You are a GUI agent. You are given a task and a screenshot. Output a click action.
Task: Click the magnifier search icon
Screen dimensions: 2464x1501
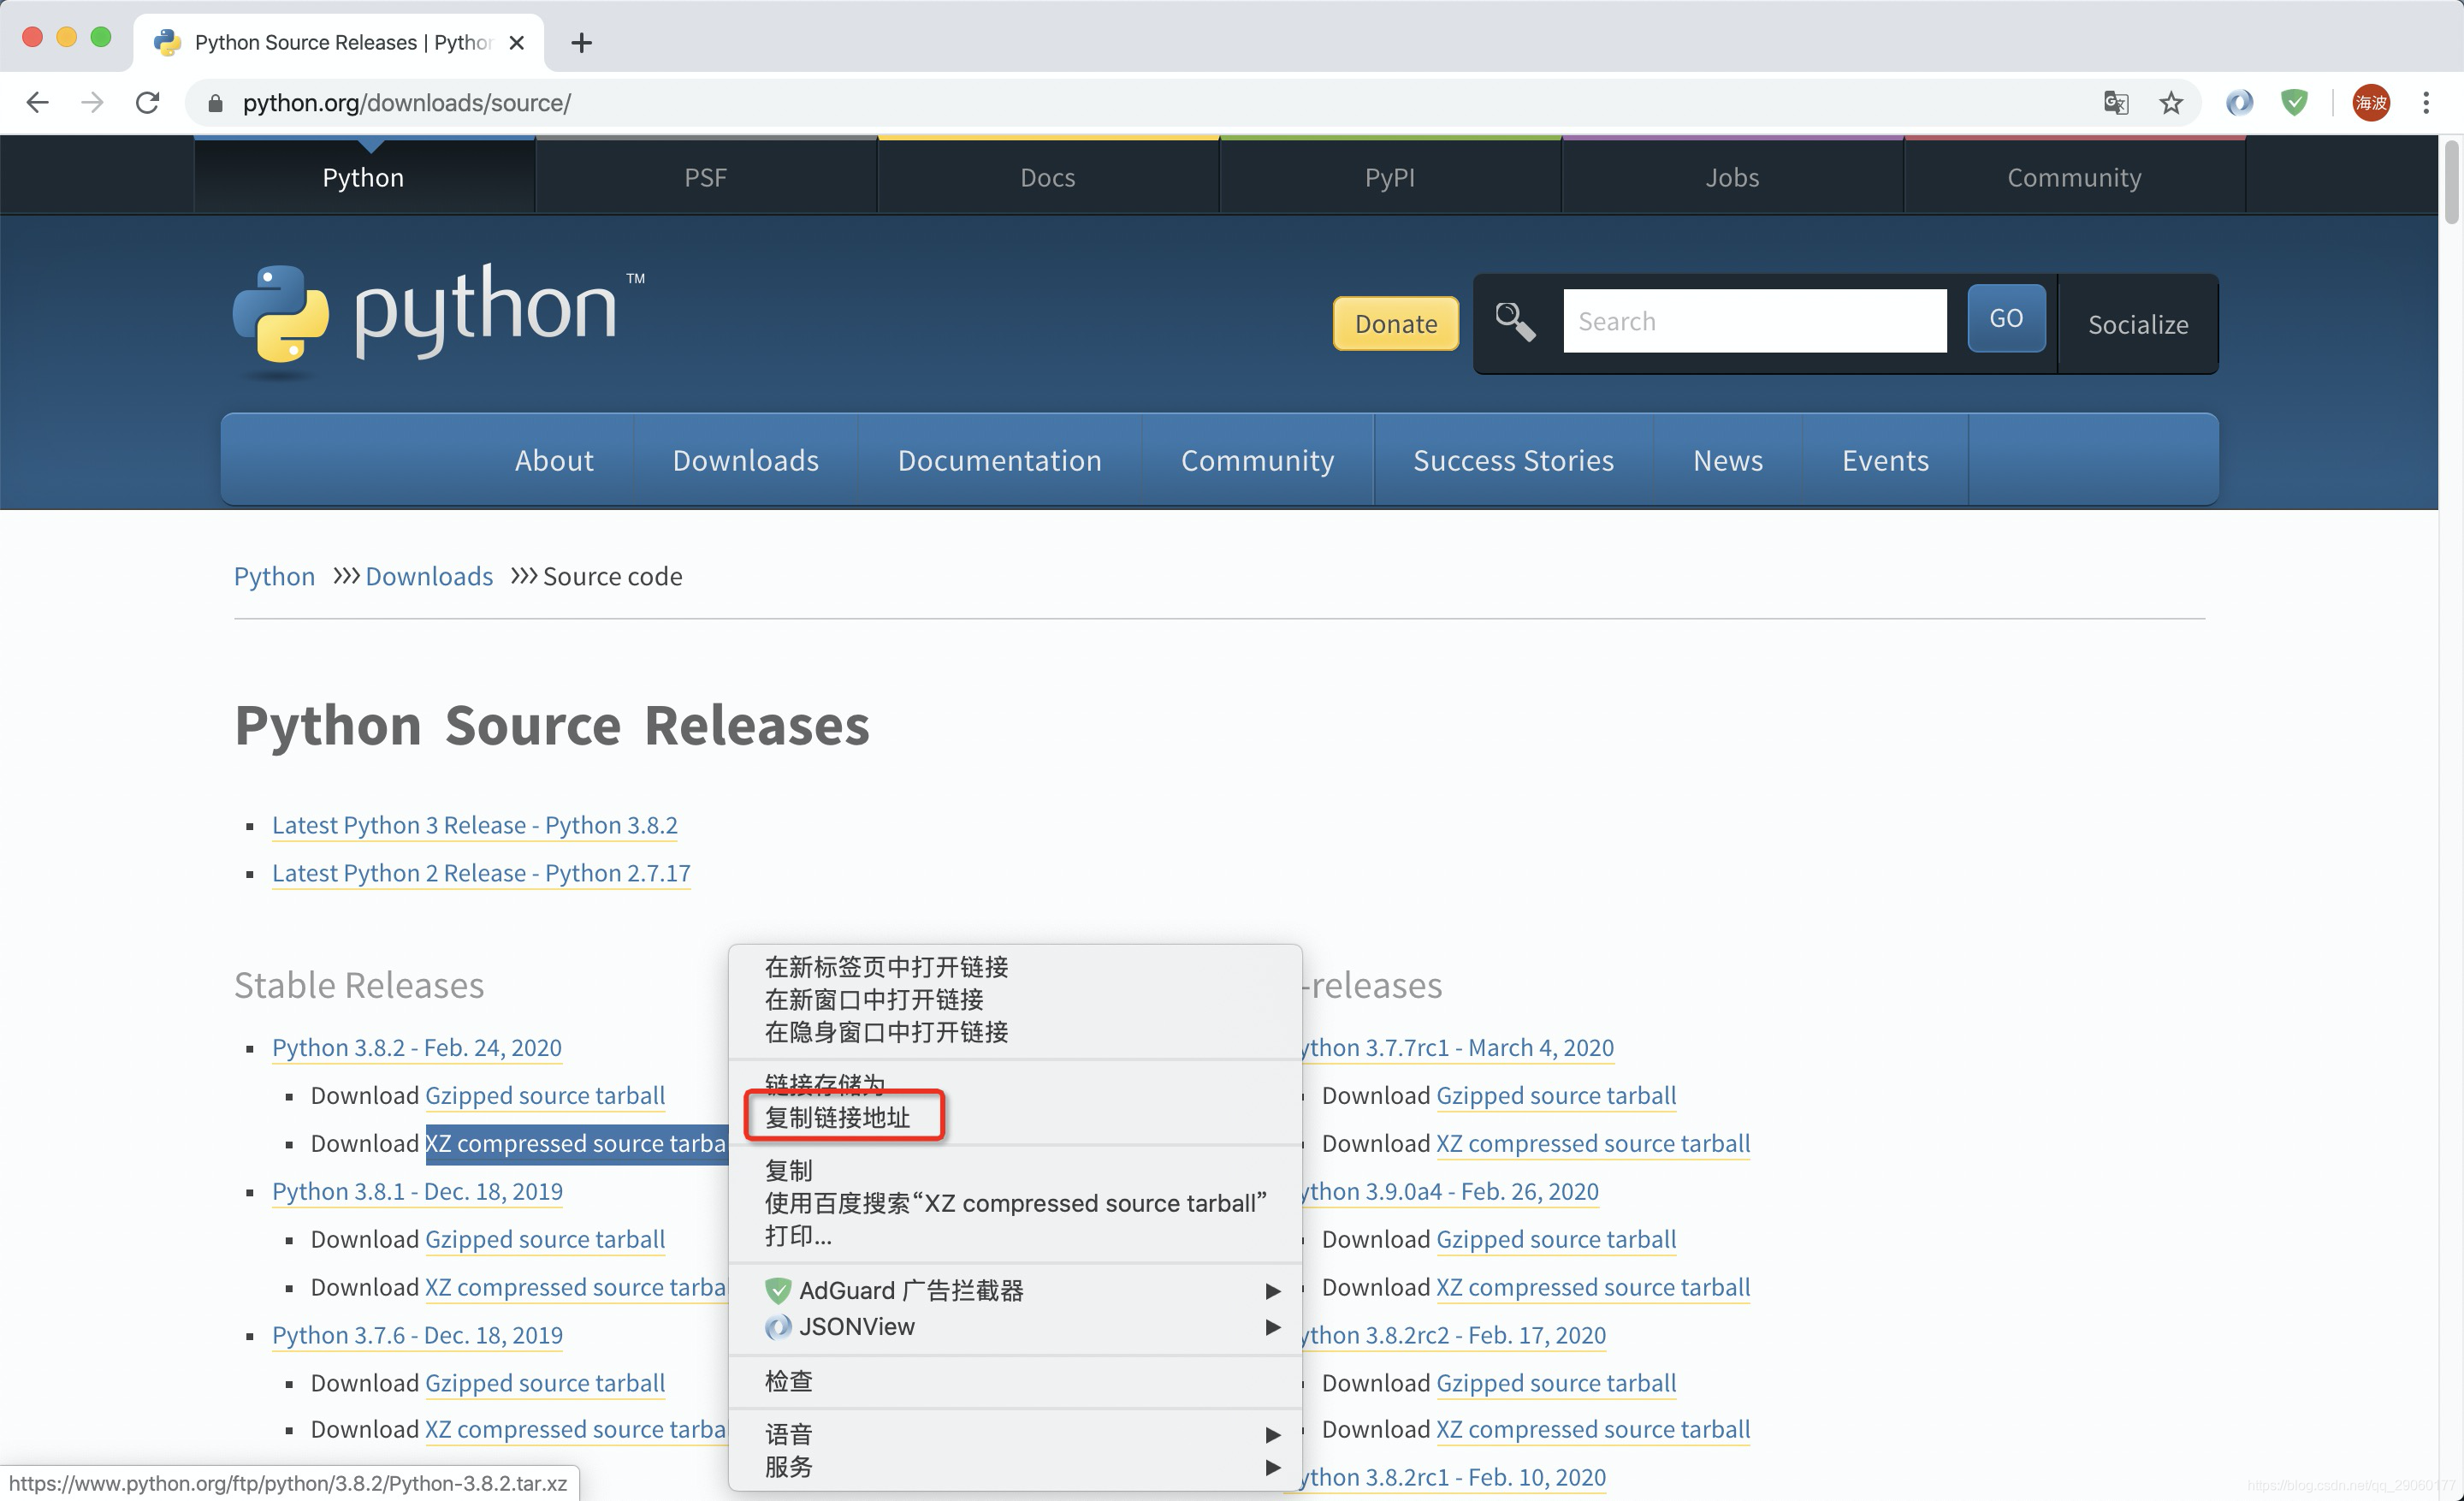tap(1514, 322)
